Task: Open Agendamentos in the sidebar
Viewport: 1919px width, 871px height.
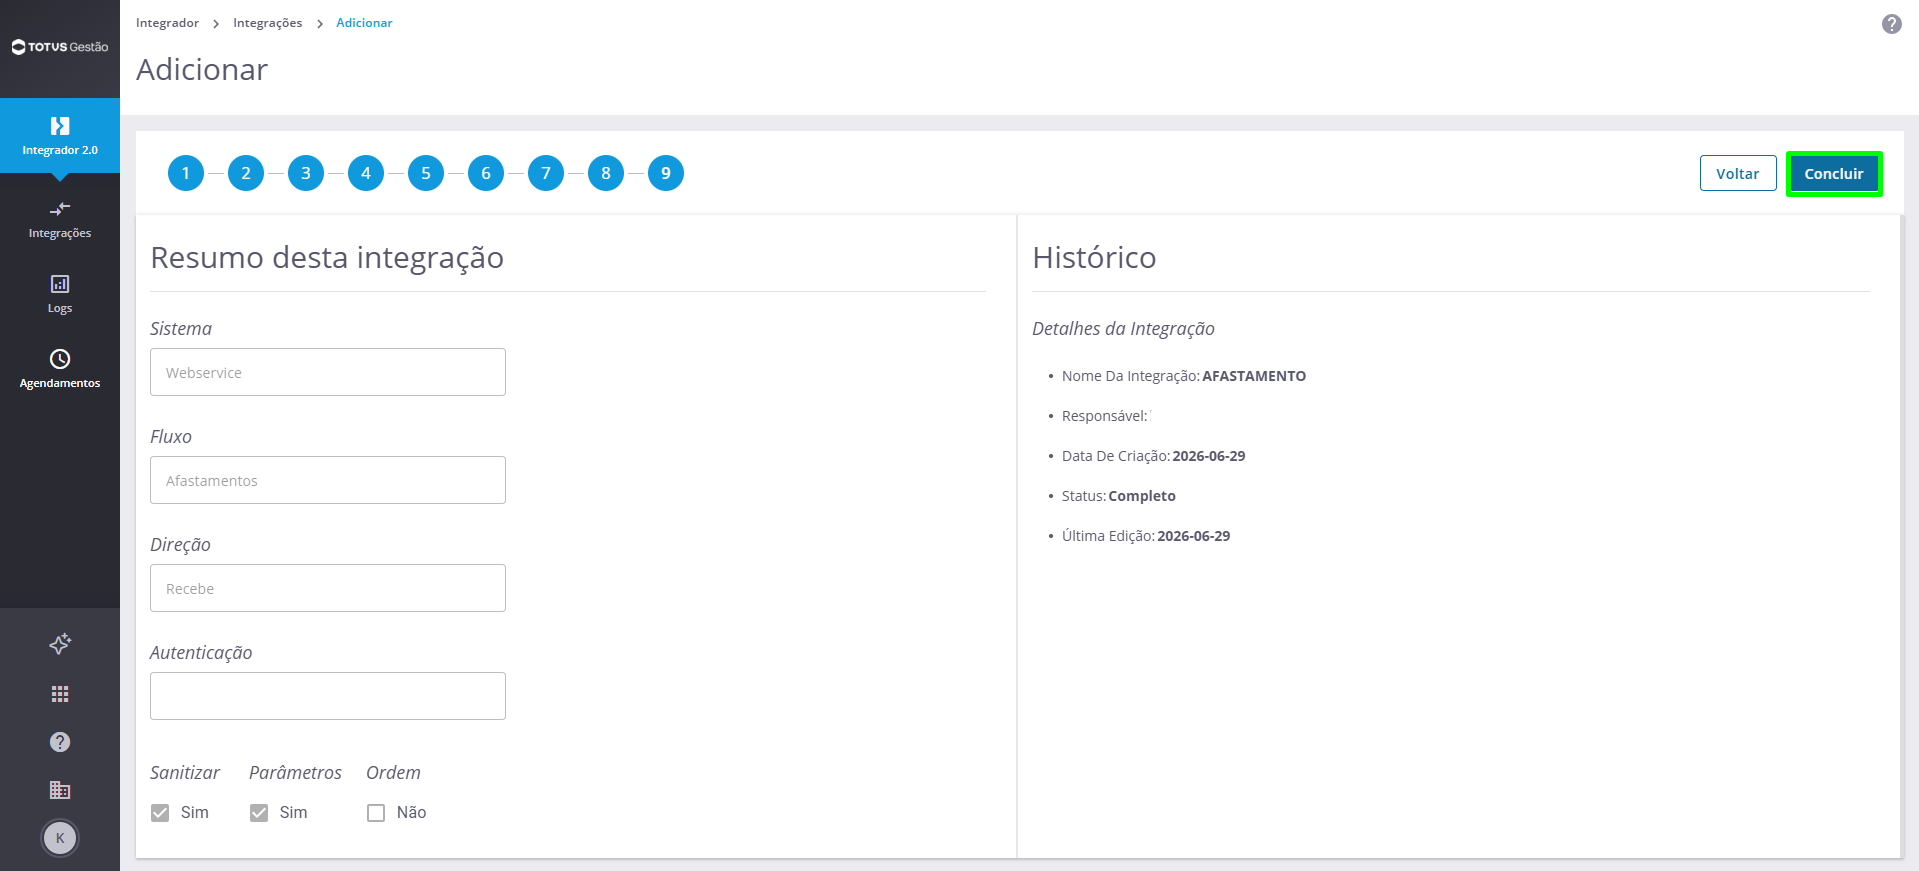Action: tap(60, 369)
